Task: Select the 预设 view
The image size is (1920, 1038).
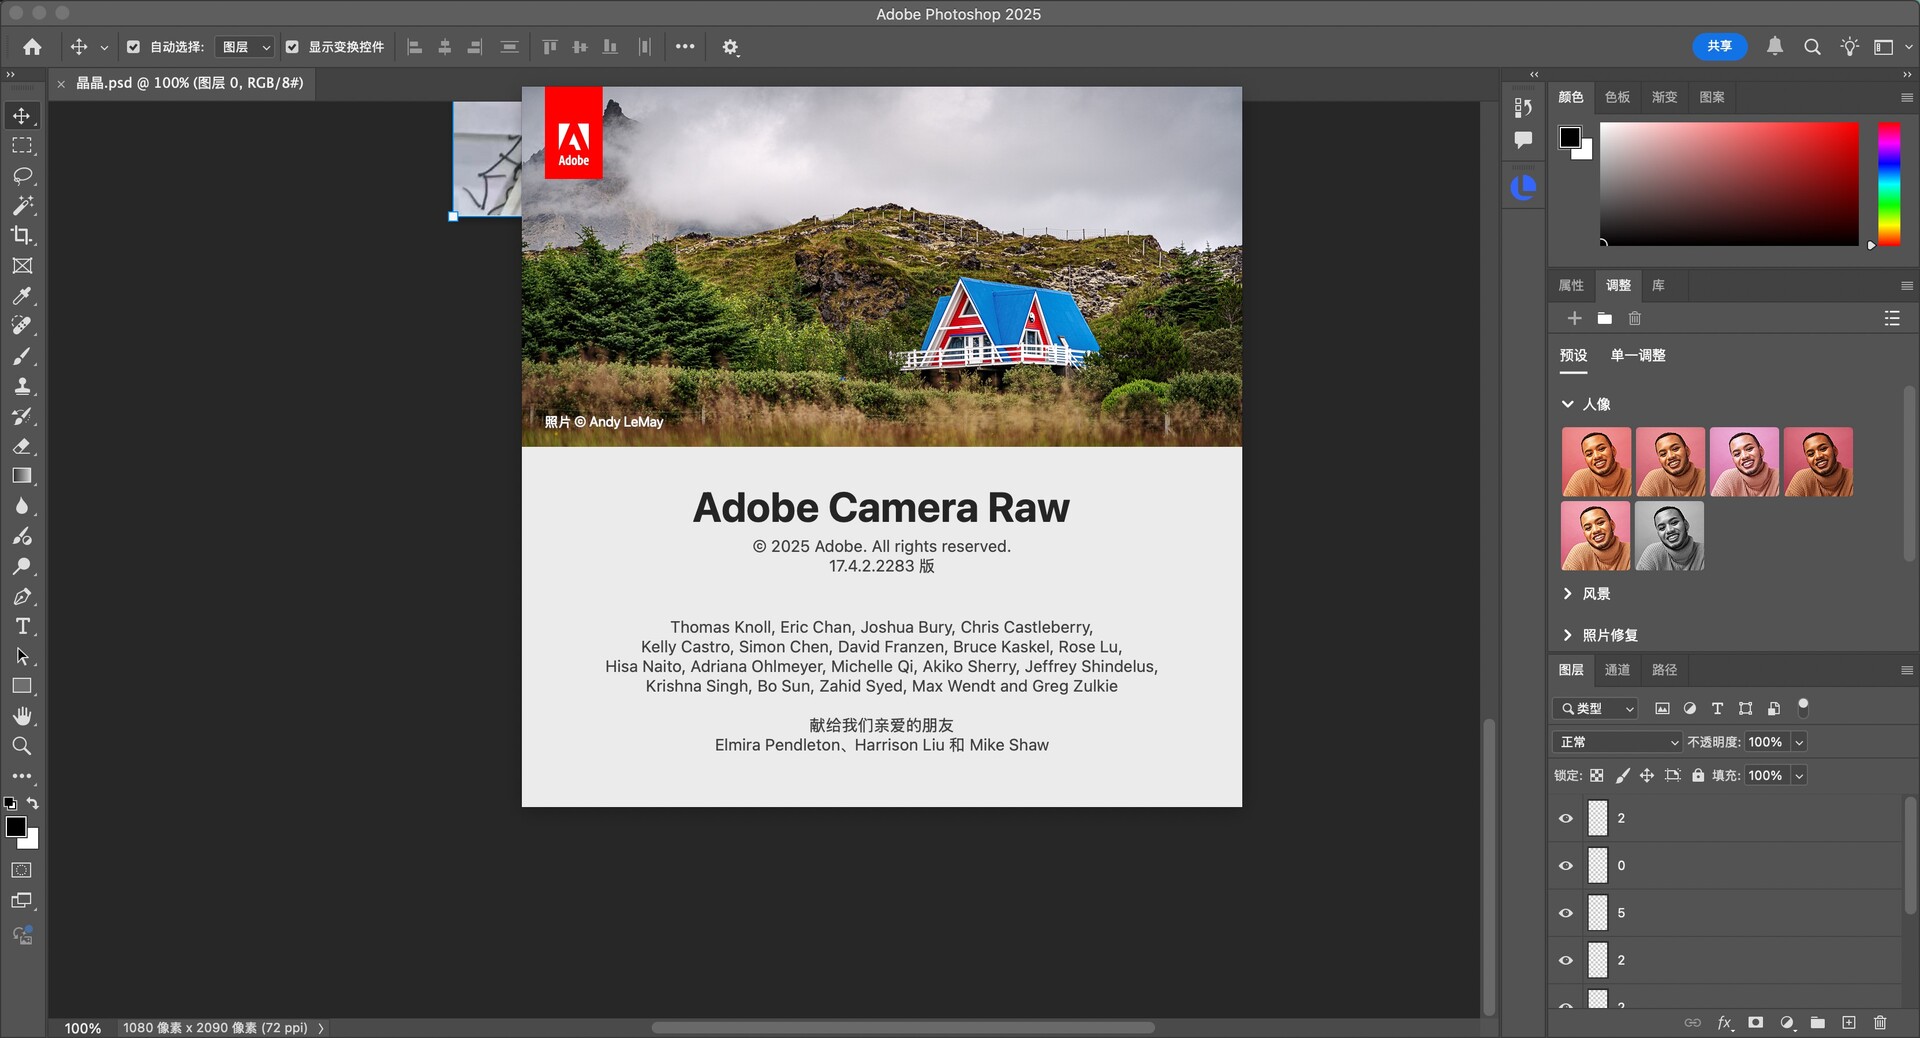Action: coord(1573,356)
